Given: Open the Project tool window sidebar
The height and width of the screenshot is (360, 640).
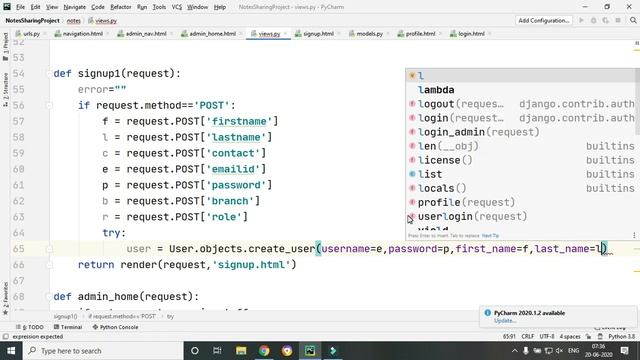Looking at the screenshot, I should point(5,46).
